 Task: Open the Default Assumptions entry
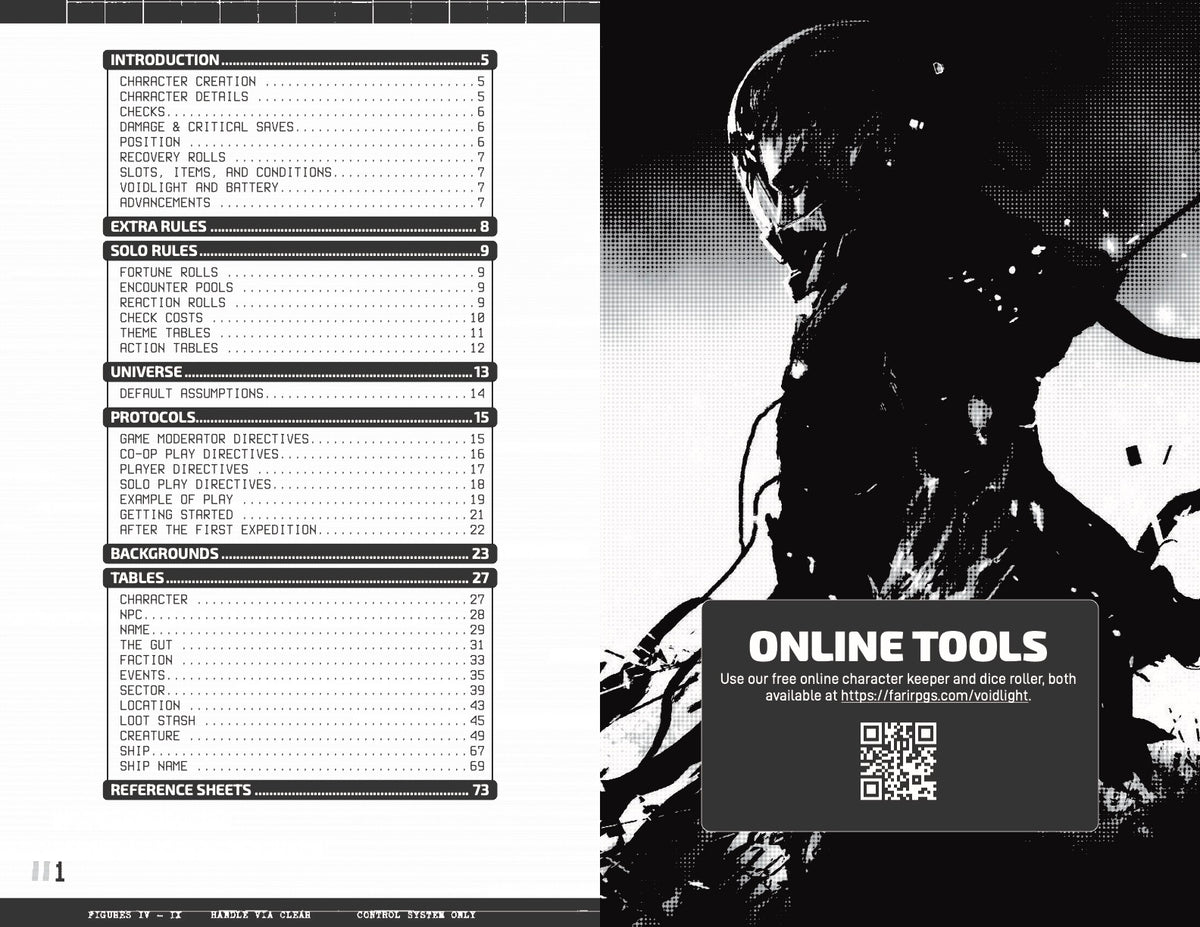[302, 394]
